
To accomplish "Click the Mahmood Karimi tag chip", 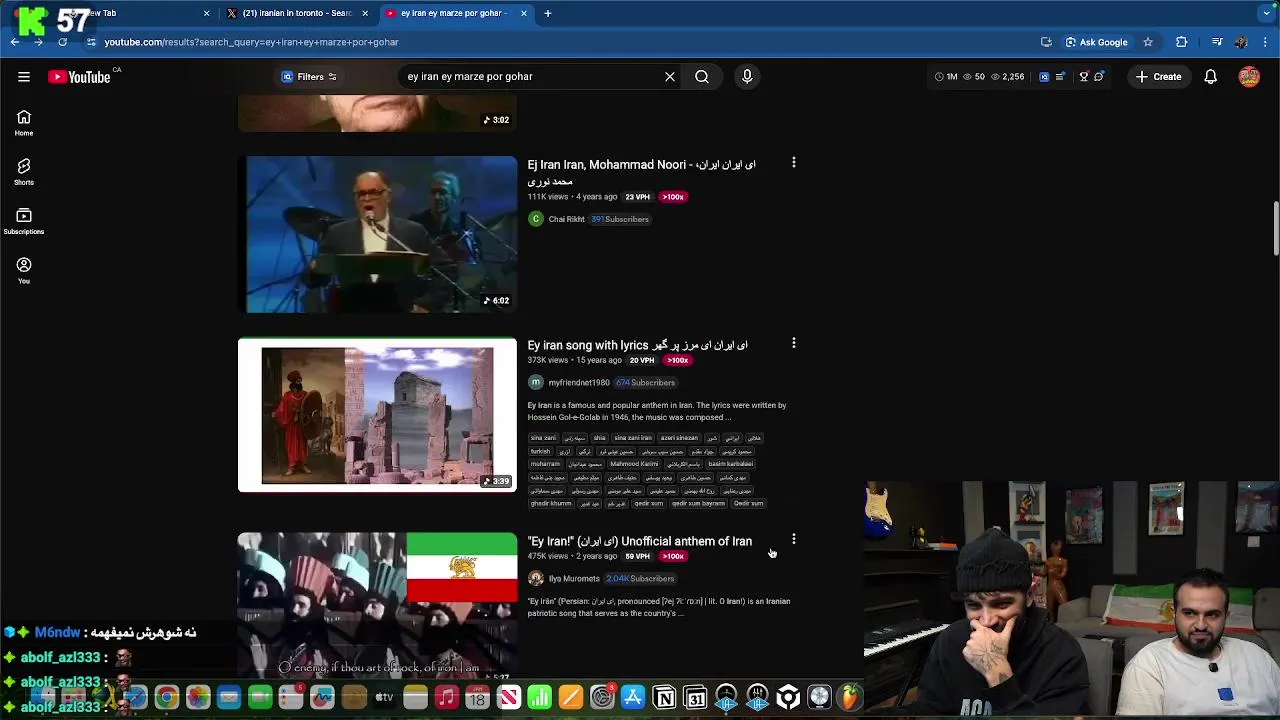I will pyautogui.click(x=634, y=464).
